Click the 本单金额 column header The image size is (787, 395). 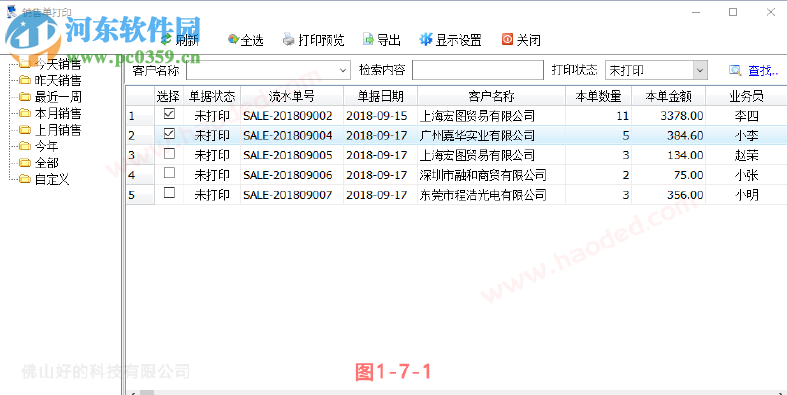tap(669, 96)
